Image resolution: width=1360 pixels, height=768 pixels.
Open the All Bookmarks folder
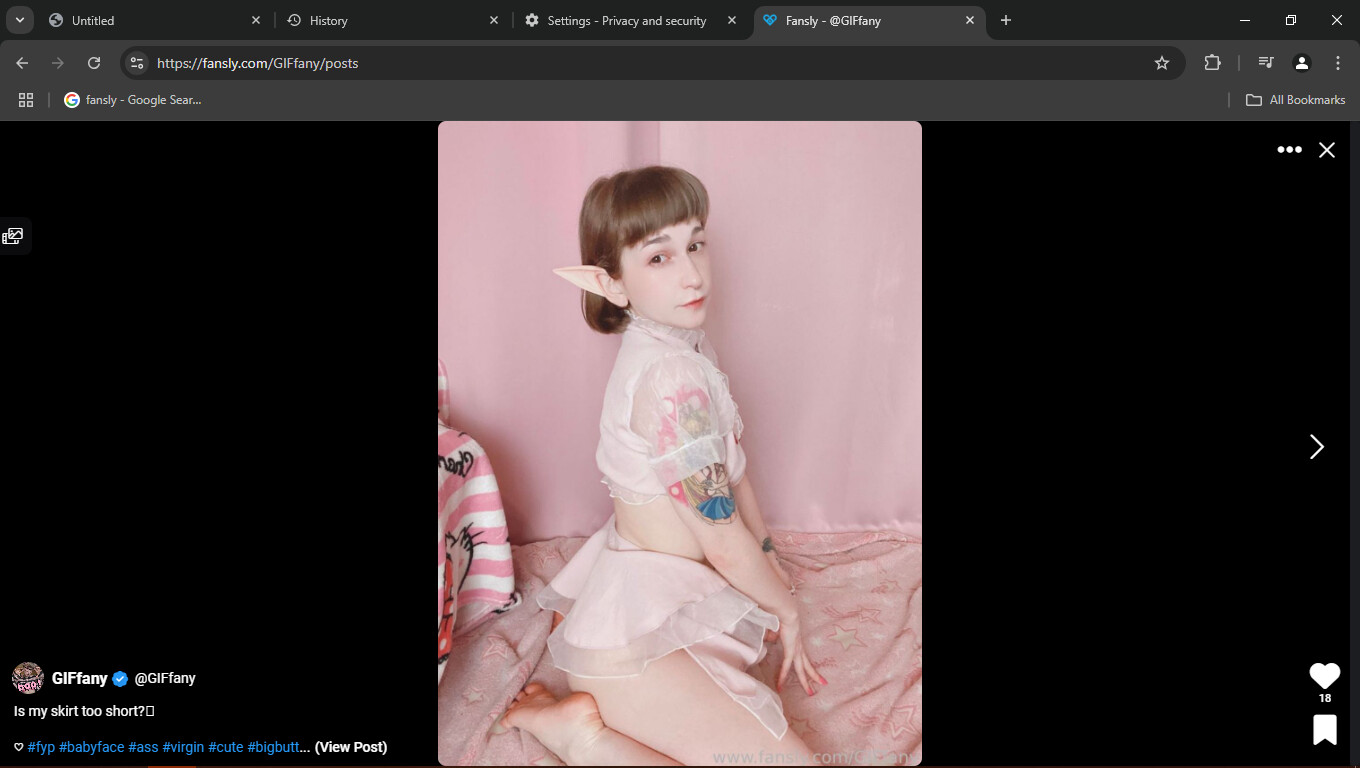coord(1295,100)
